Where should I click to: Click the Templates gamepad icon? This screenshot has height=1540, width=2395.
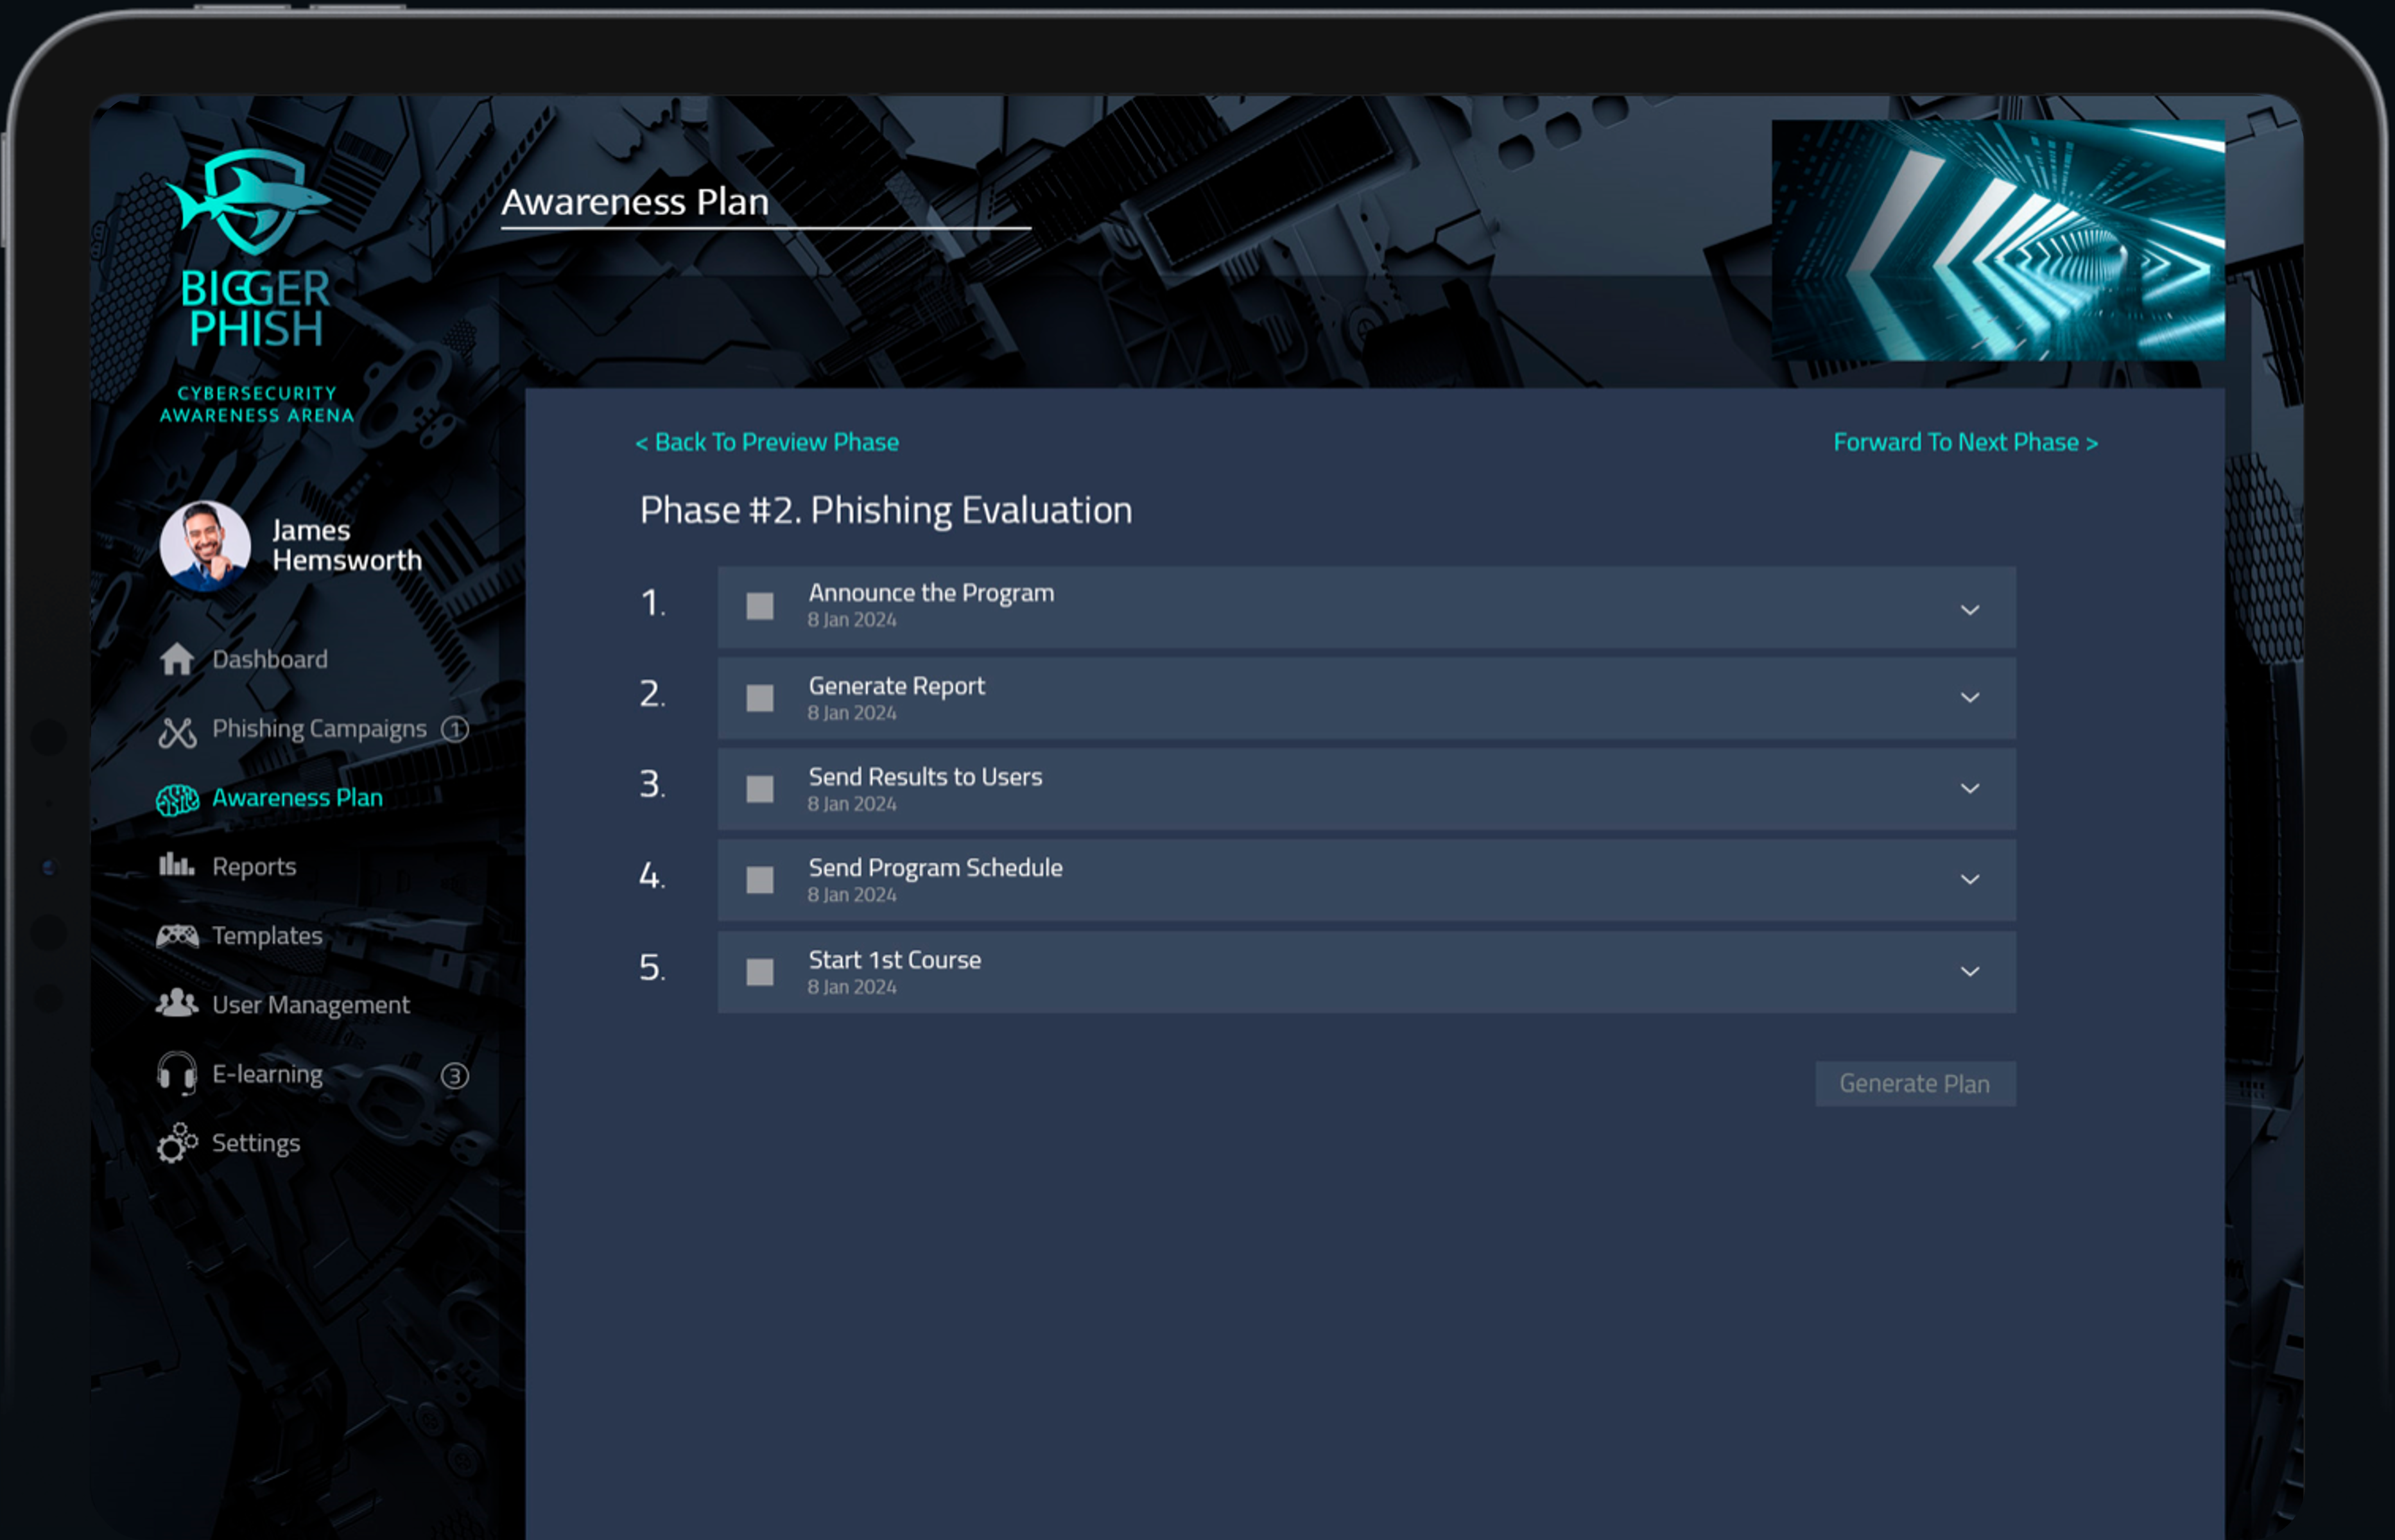coord(177,936)
